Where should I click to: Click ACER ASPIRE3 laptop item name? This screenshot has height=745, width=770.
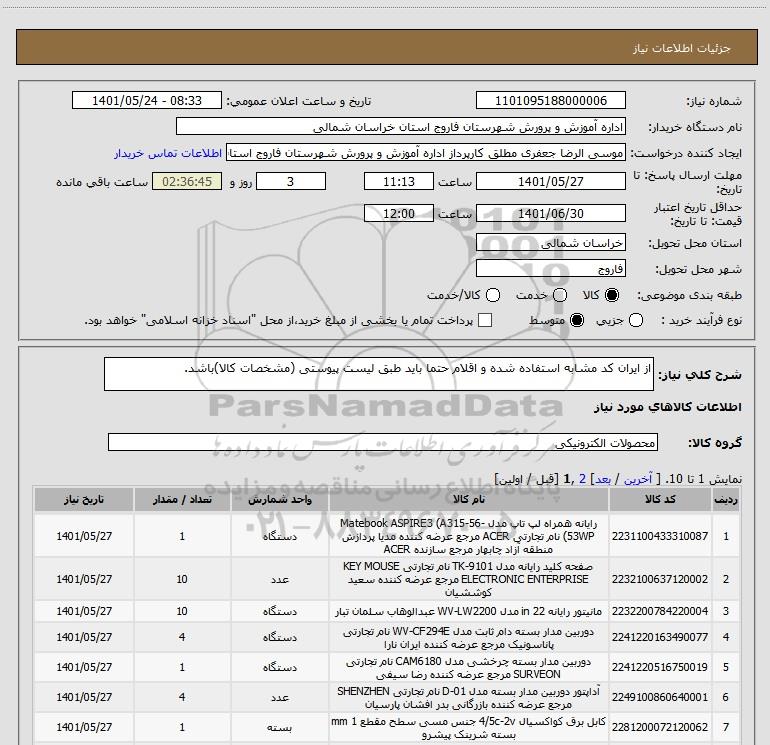469,536
